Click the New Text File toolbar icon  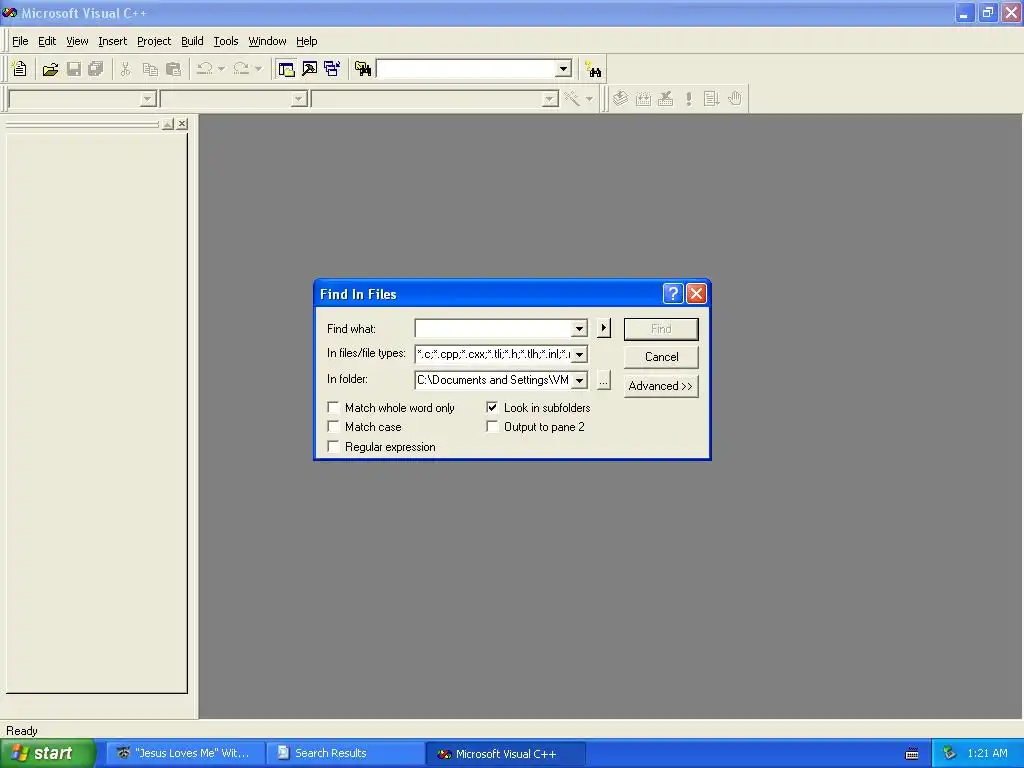[x=20, y=69]
